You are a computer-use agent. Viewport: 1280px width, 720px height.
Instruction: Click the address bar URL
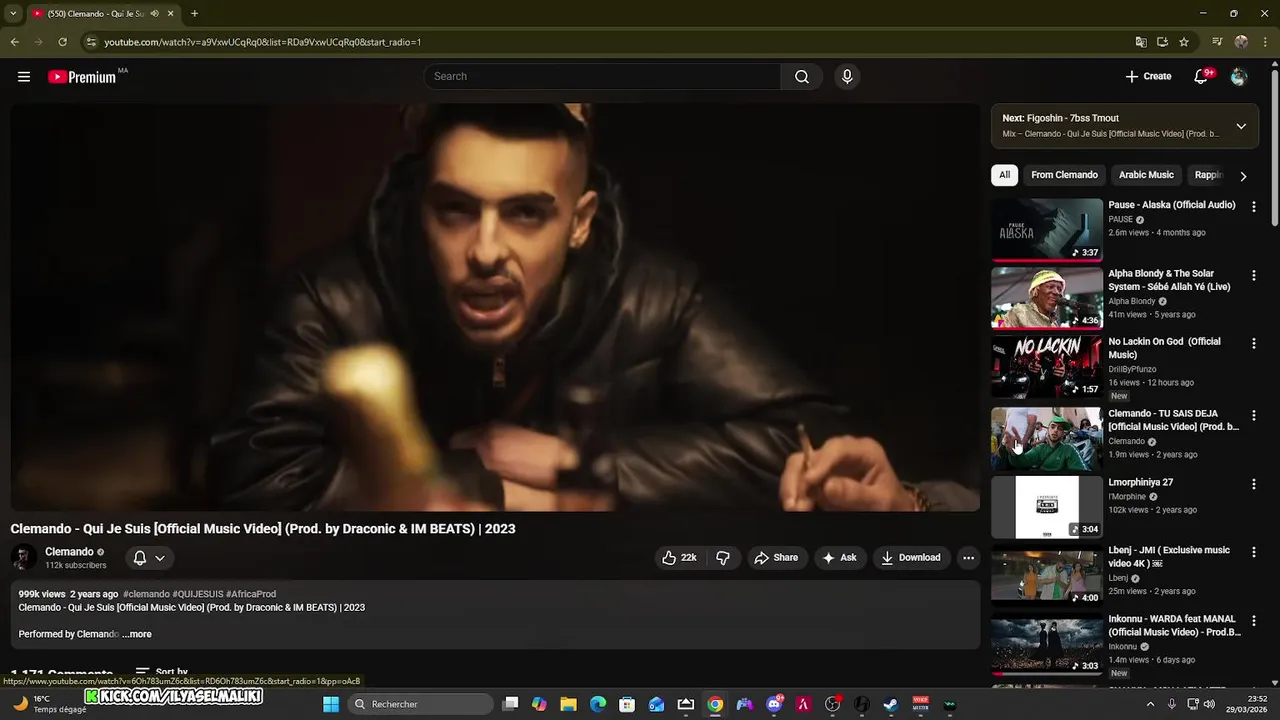[x=263, y=42]
